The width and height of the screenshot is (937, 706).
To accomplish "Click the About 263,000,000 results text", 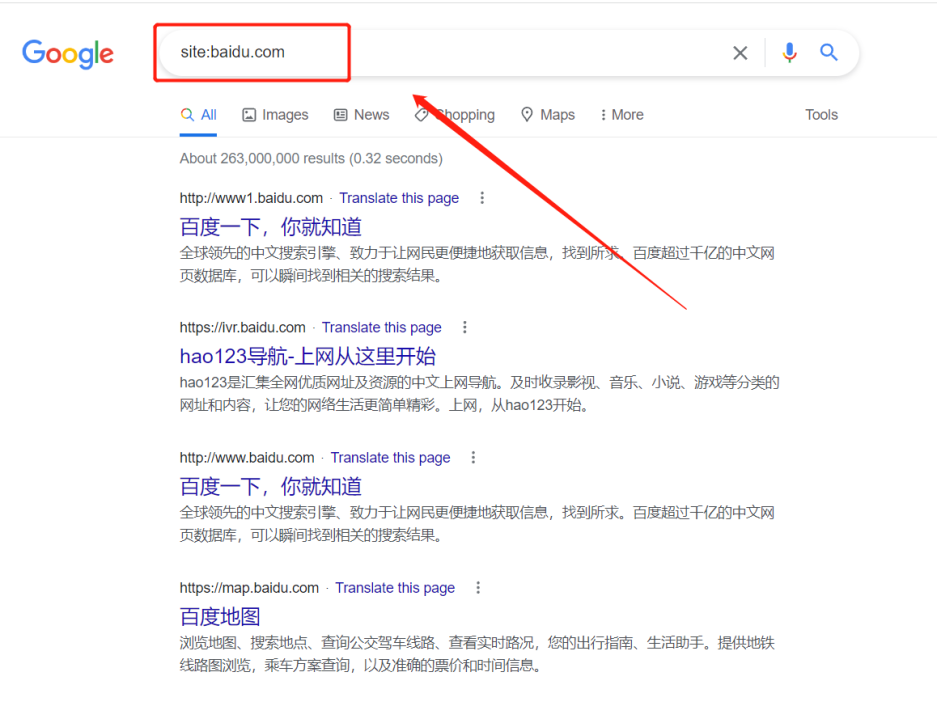I will [x=311, y=158].
